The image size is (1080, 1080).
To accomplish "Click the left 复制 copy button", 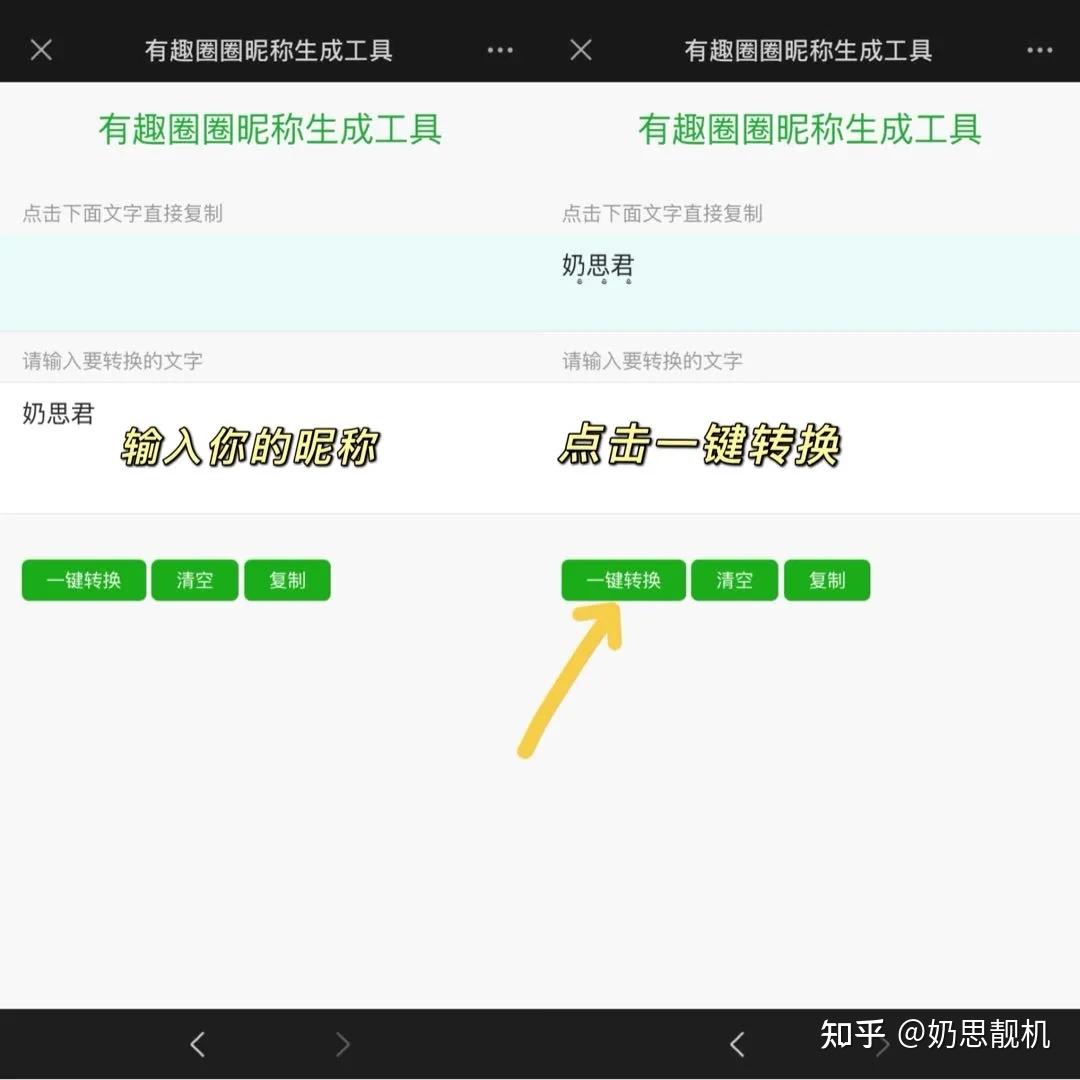I will pyautogui.click(x=287, y=580).
